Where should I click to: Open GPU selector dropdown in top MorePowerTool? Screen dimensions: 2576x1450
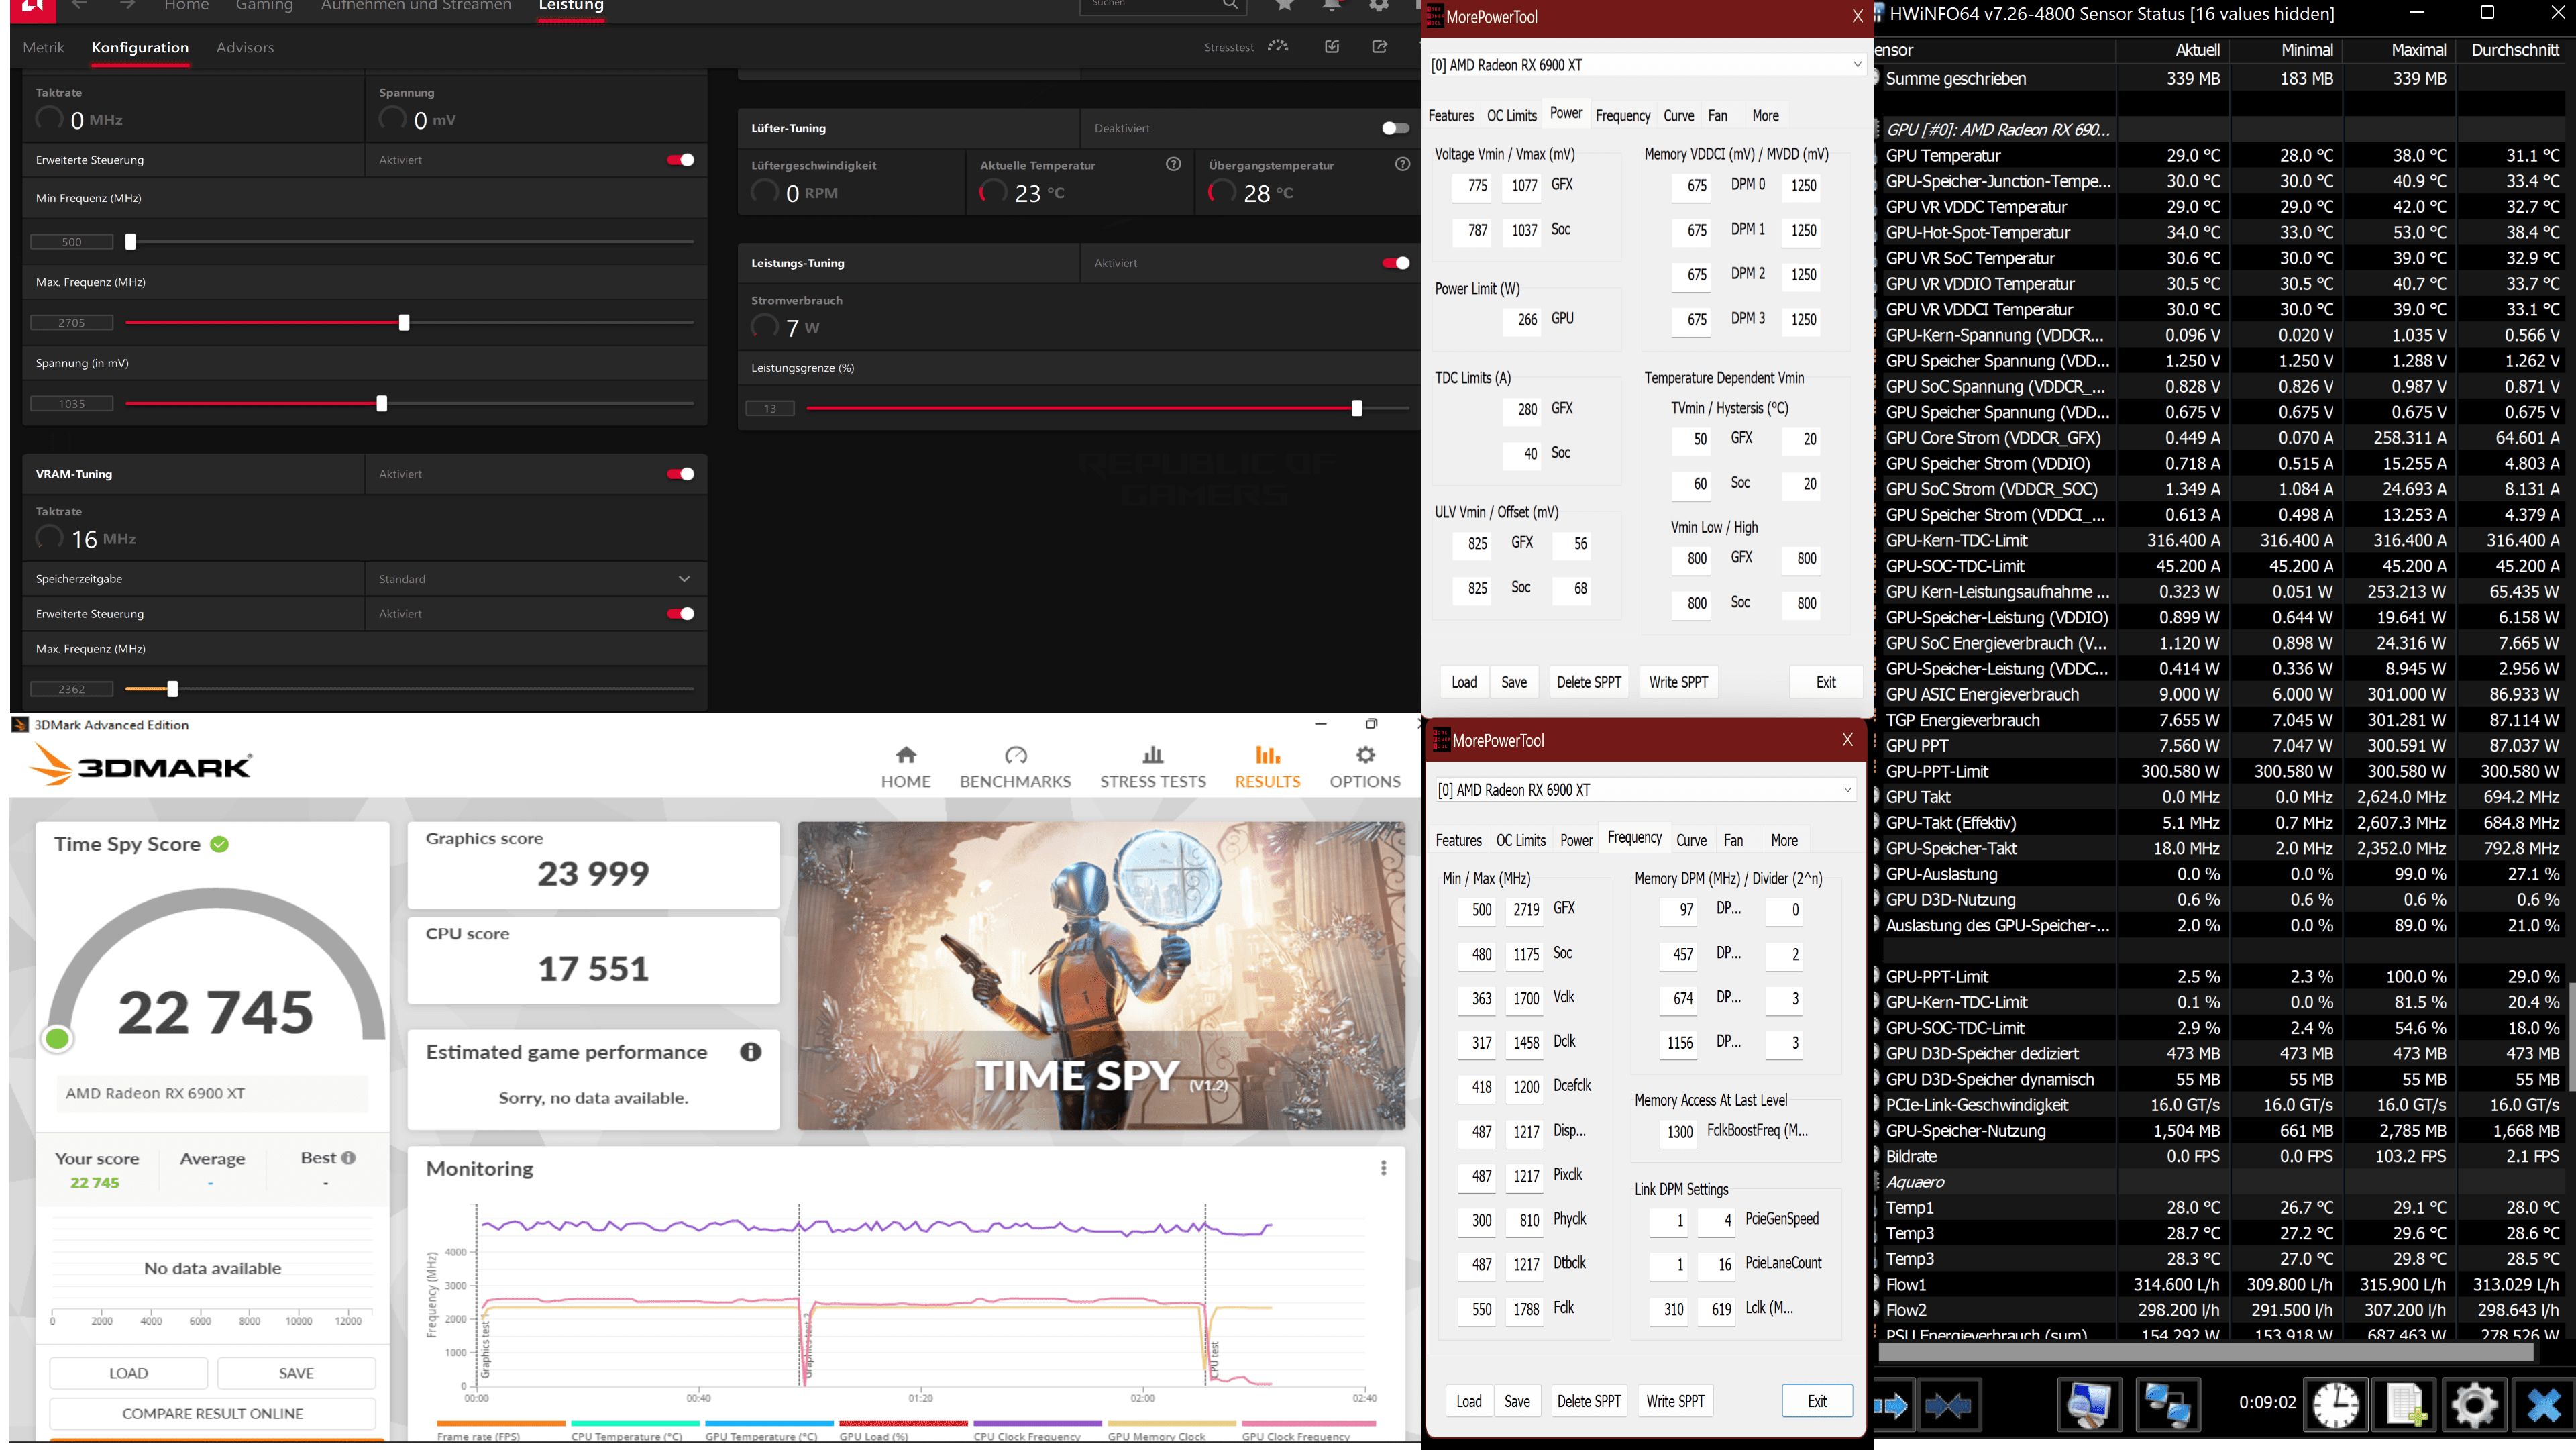tap(1856, 65)
